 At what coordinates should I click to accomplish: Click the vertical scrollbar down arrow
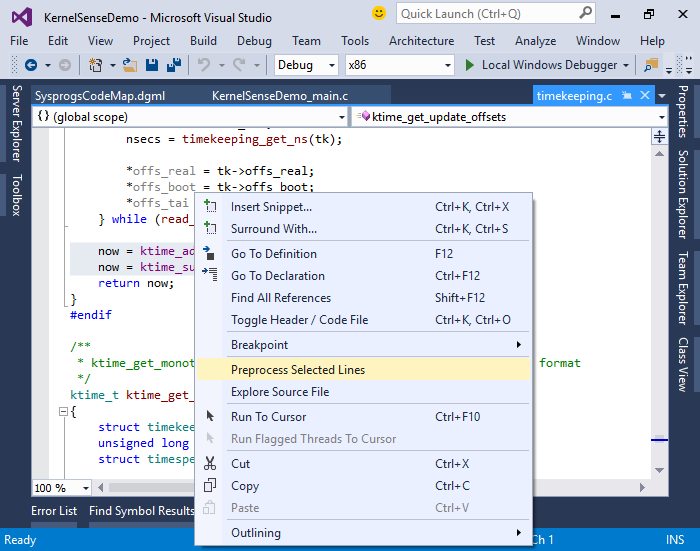(659, 470)
